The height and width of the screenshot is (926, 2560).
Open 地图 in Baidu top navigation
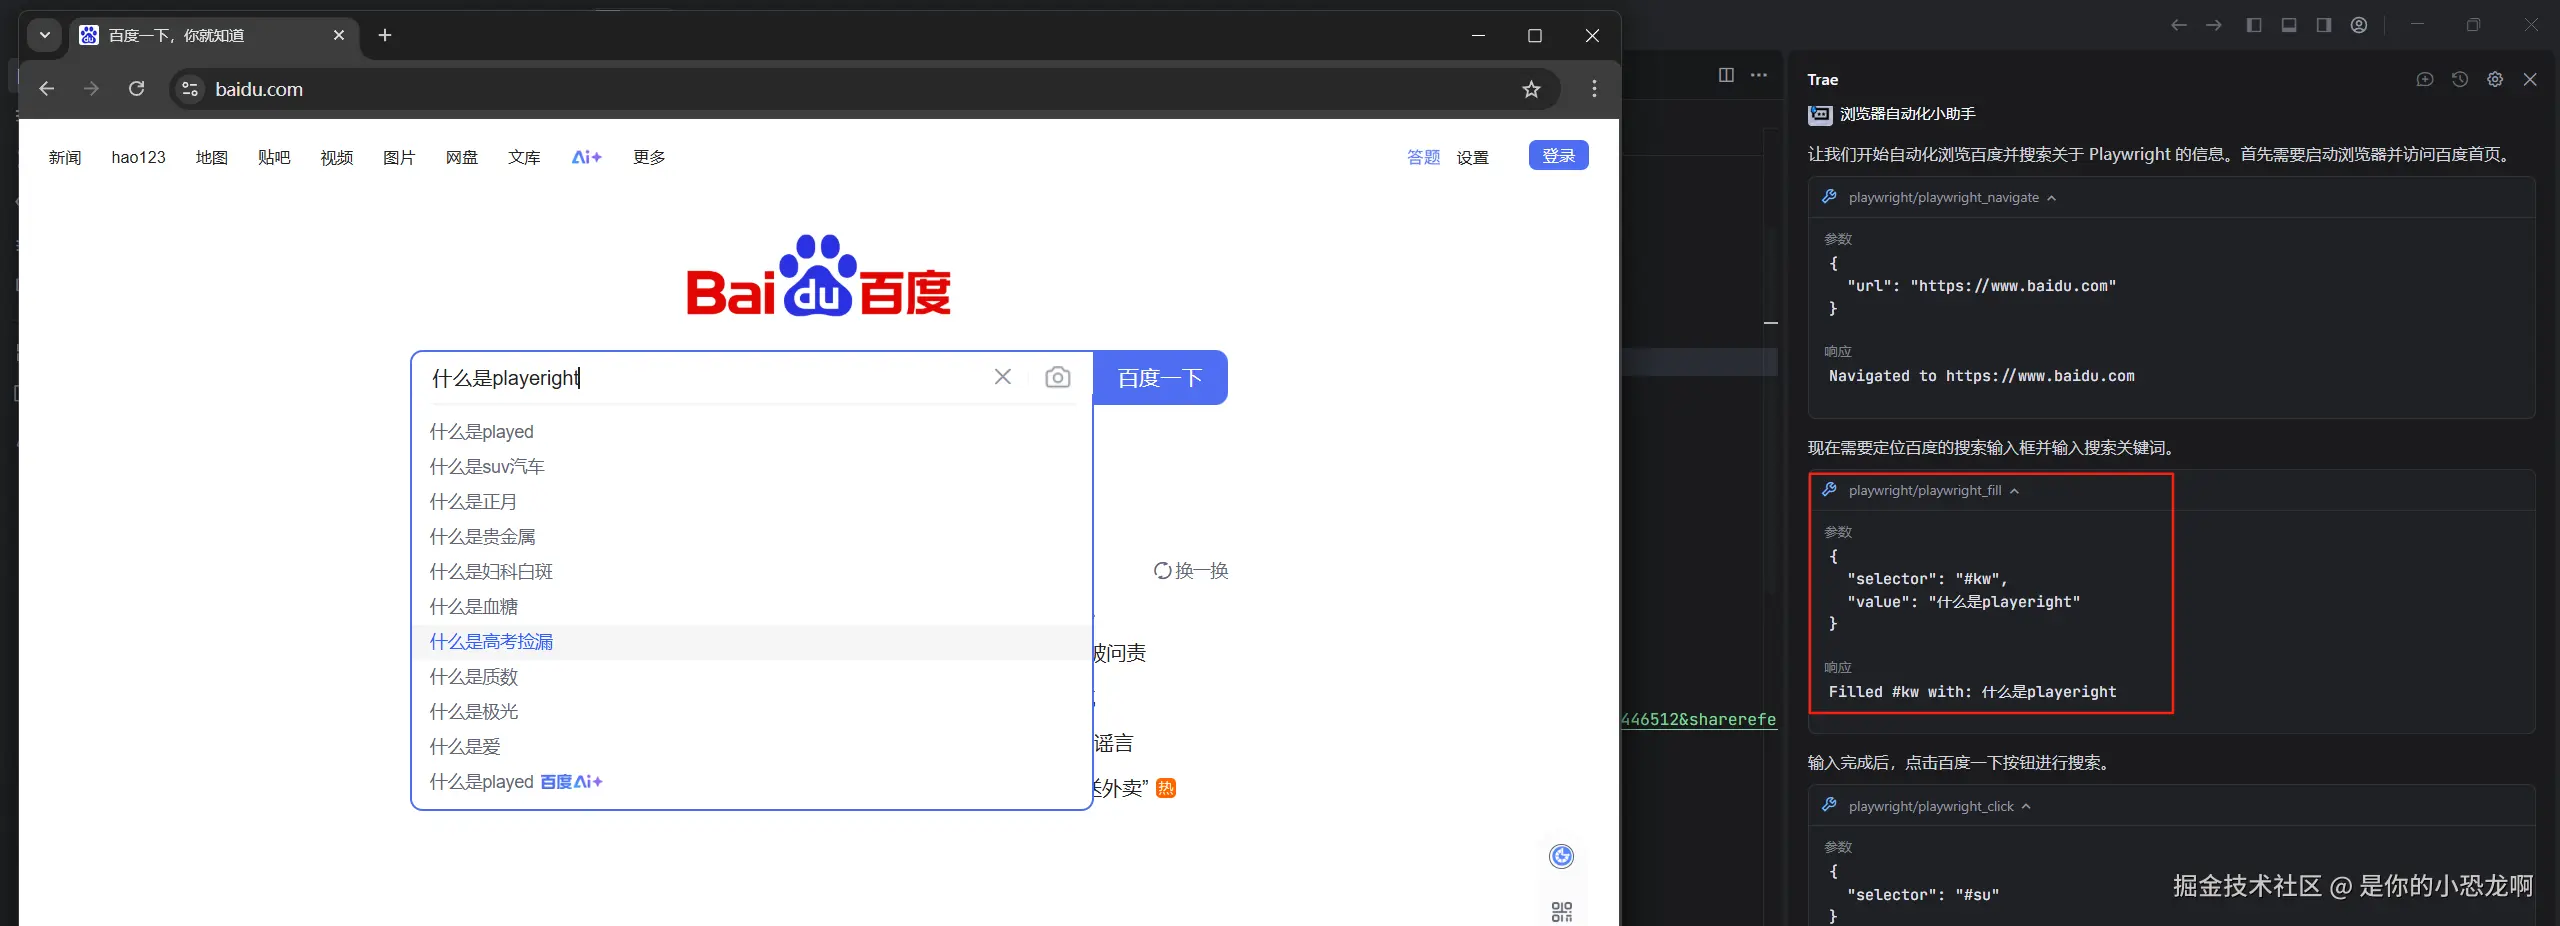pyautogui.click(x=212, y=157)
